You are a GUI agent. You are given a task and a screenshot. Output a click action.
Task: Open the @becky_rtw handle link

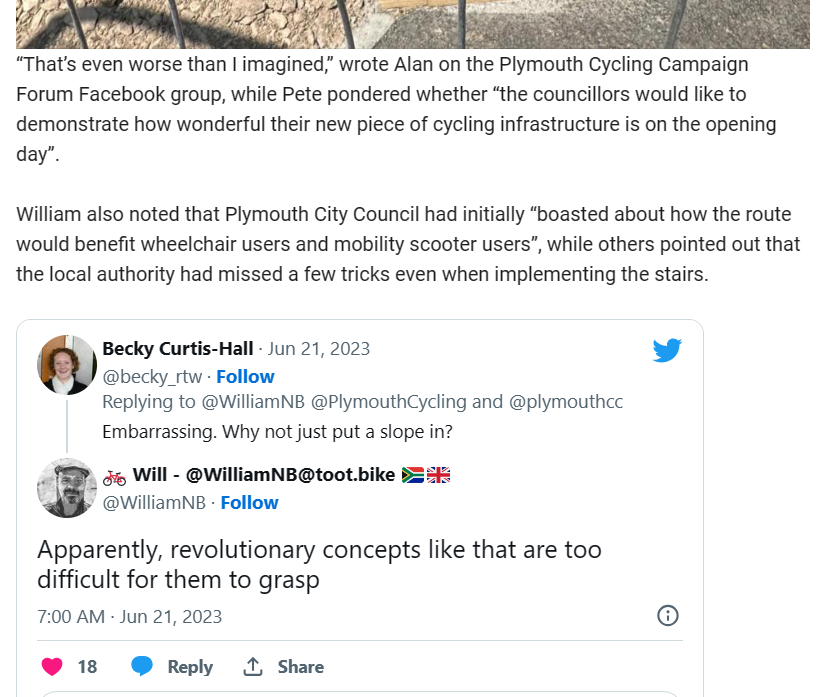tap(152, 377)
